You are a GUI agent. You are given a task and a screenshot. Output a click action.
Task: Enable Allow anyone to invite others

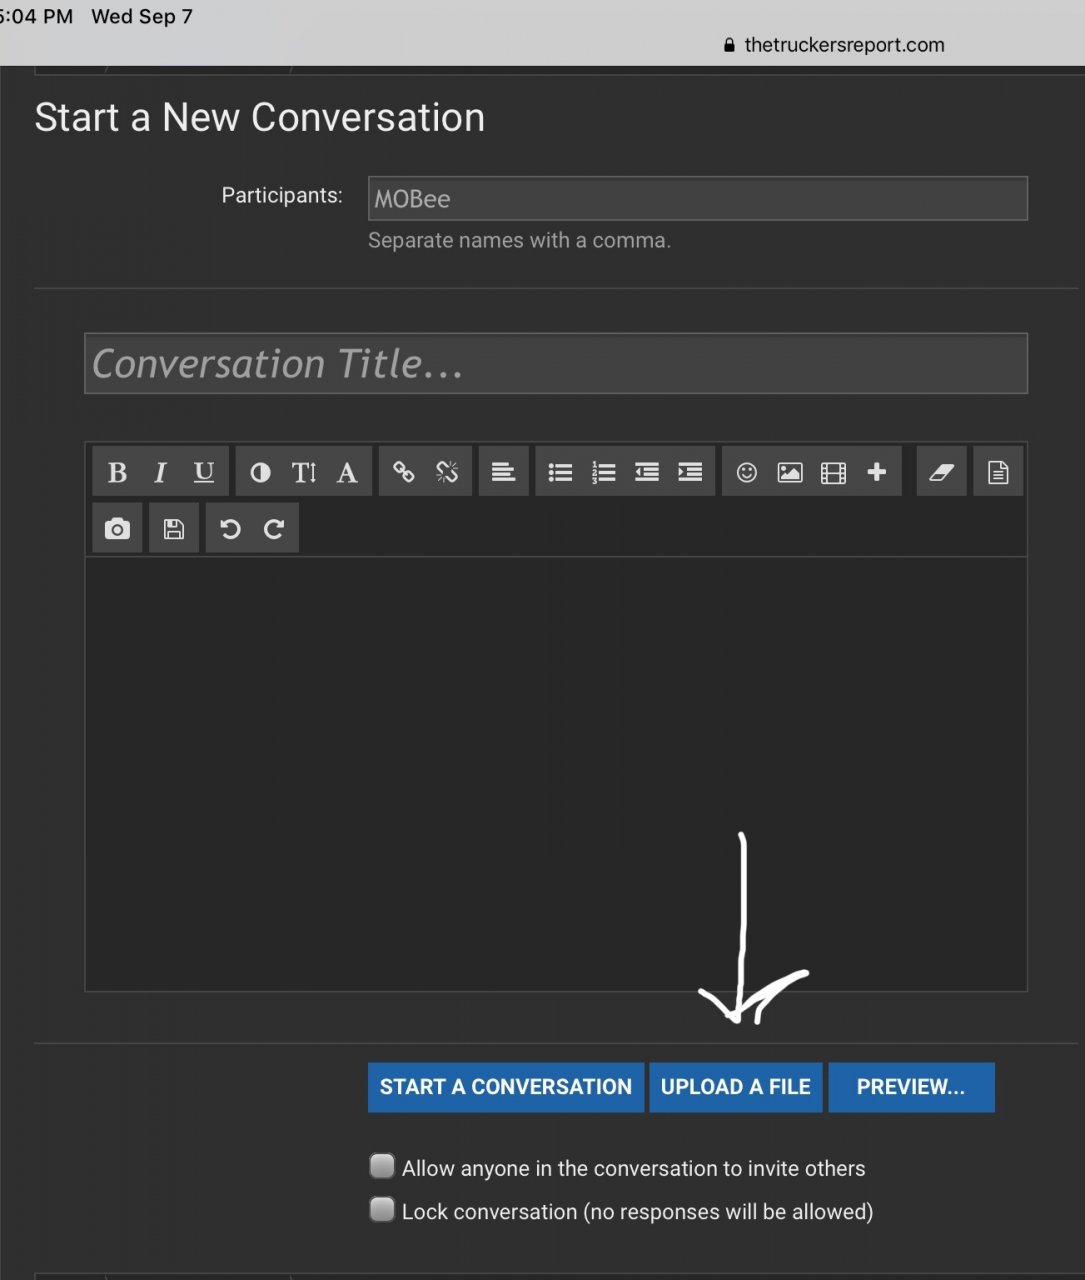382,1166
